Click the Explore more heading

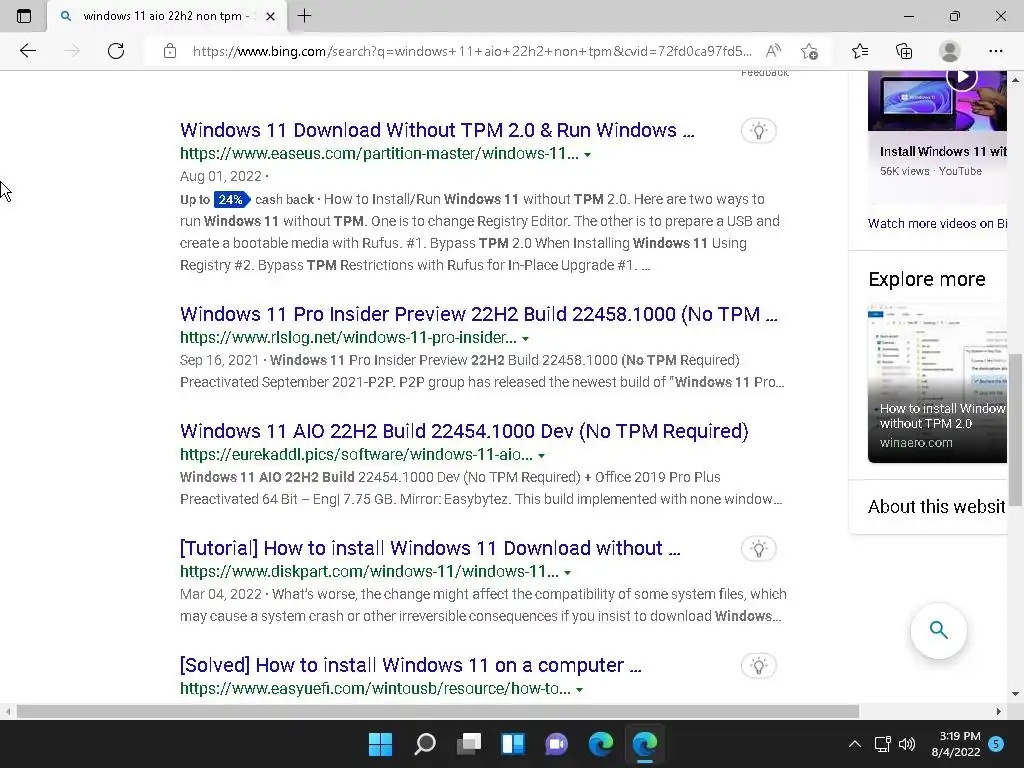coord(927,280)
